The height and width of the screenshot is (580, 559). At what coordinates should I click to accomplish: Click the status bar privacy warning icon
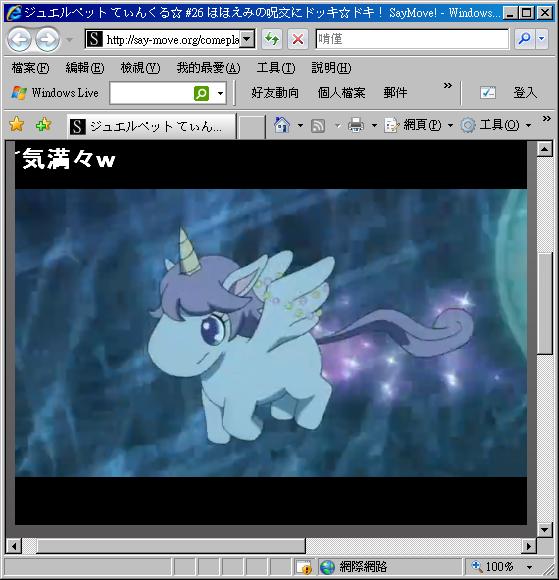(305, 567)
